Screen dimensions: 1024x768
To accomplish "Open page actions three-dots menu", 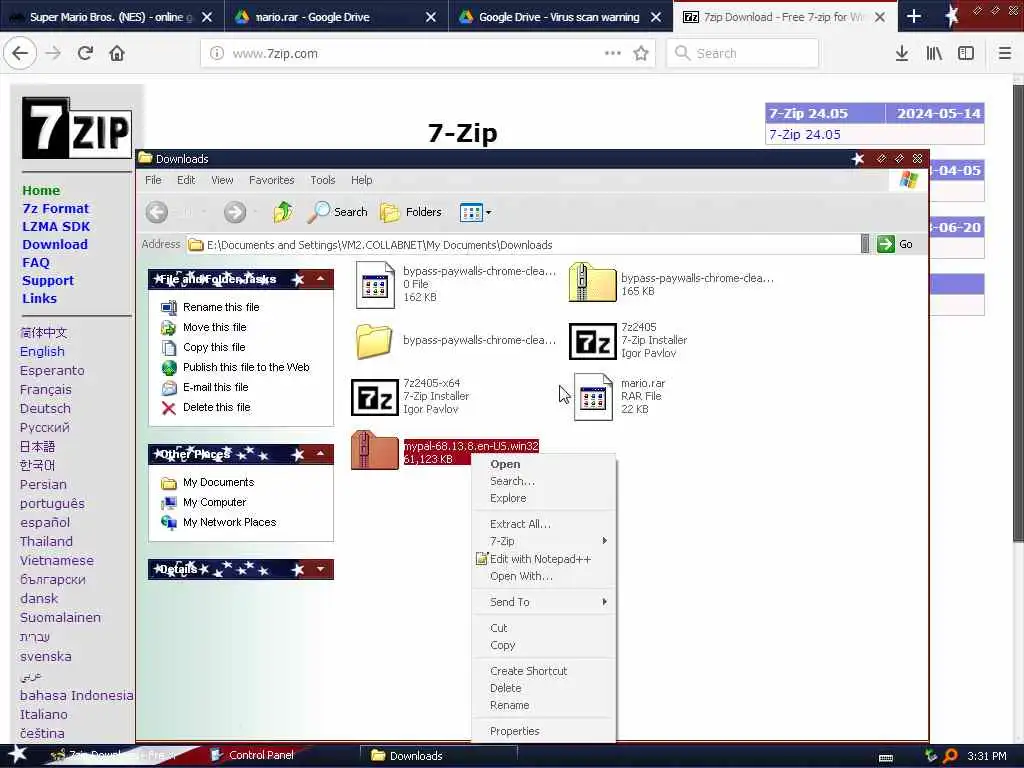I will pyautogui.click(x=613, y=54).
